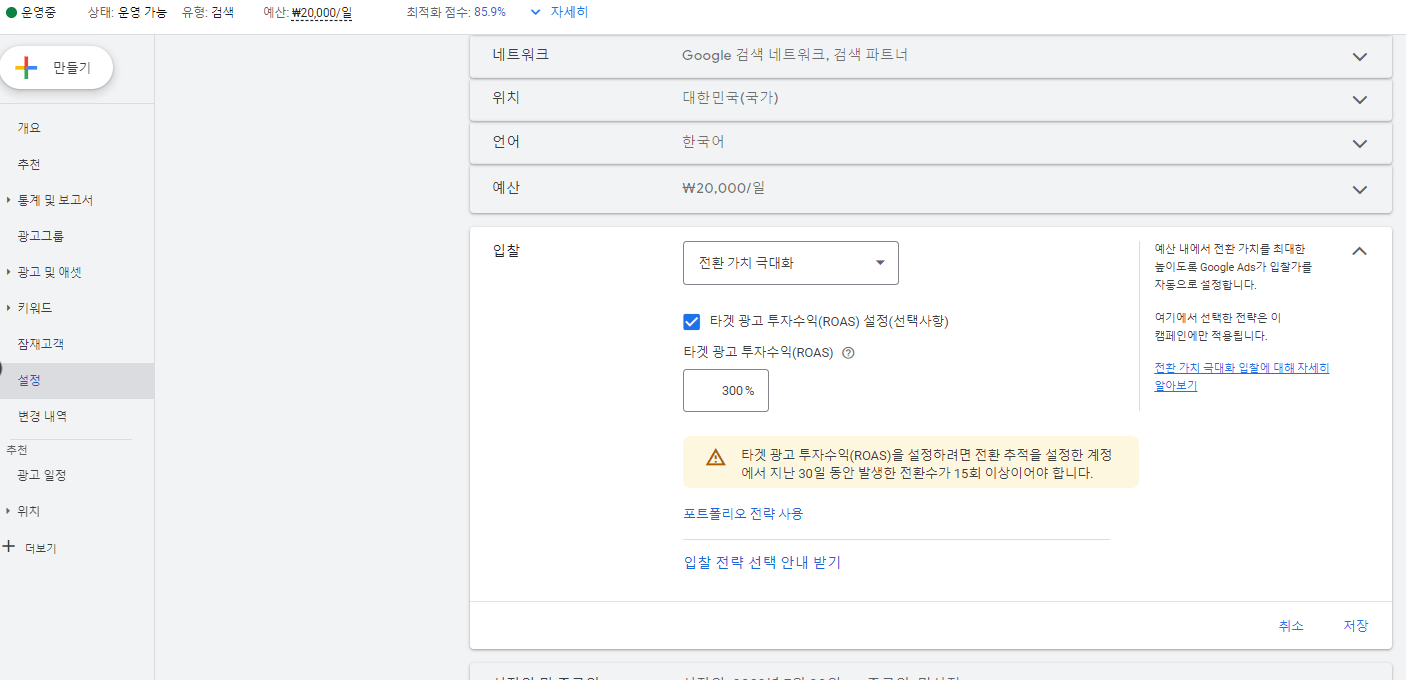The image size is (1406, 680).
Task: Collapse the 입찰 section
Action: (1359, 251)
